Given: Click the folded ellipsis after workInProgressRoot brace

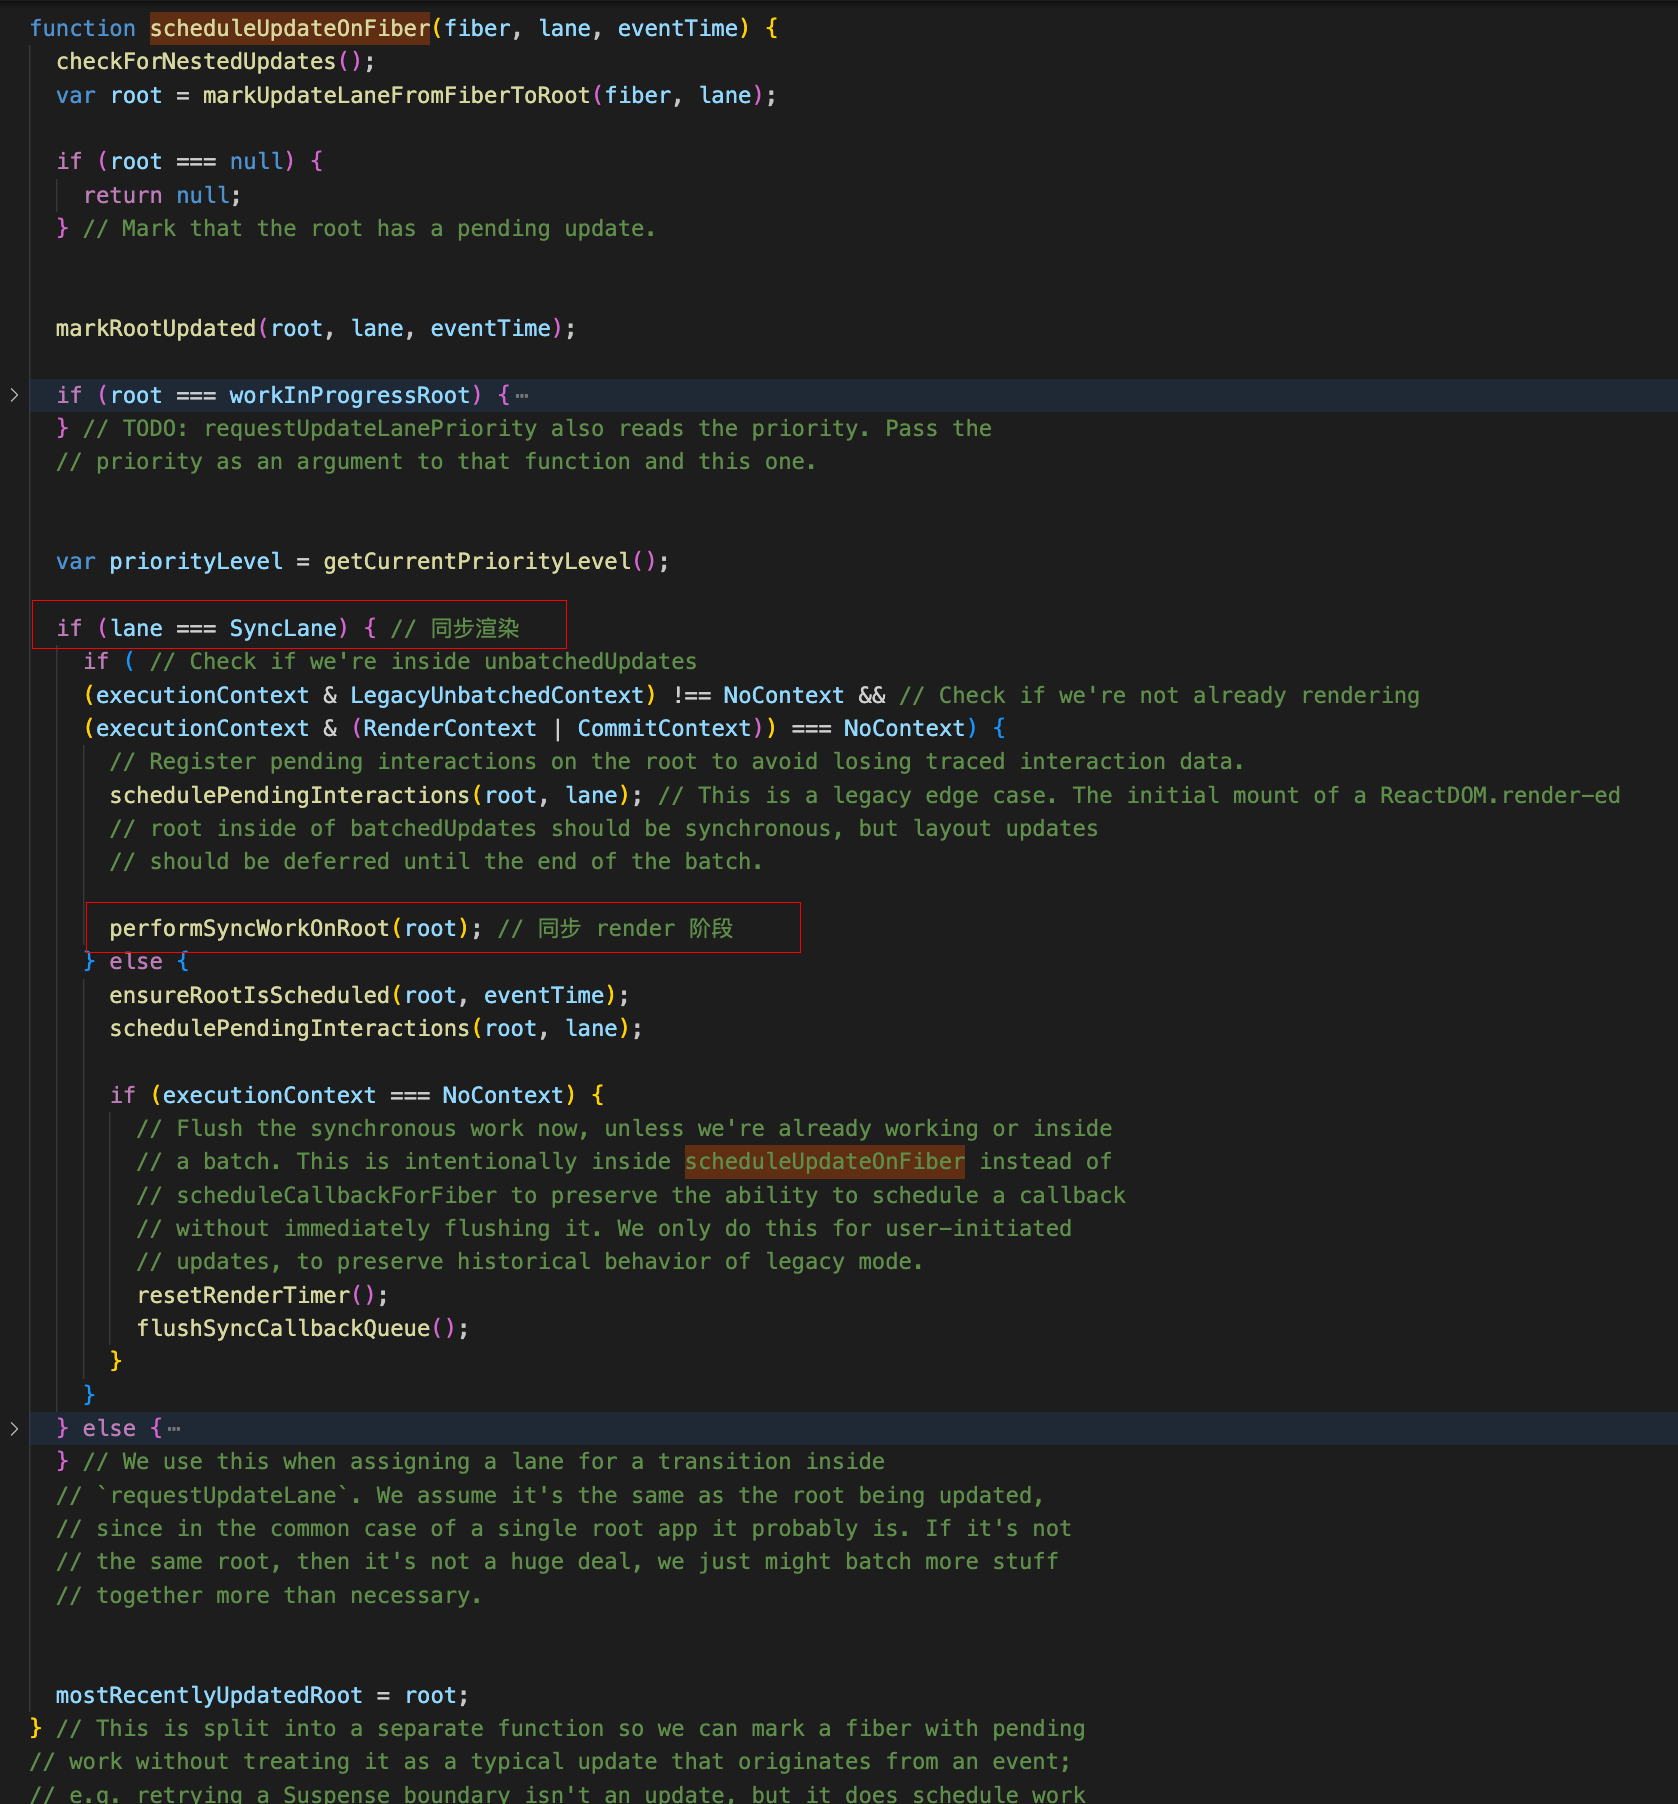Looking at the screenshot, I should tap(522, 396).
